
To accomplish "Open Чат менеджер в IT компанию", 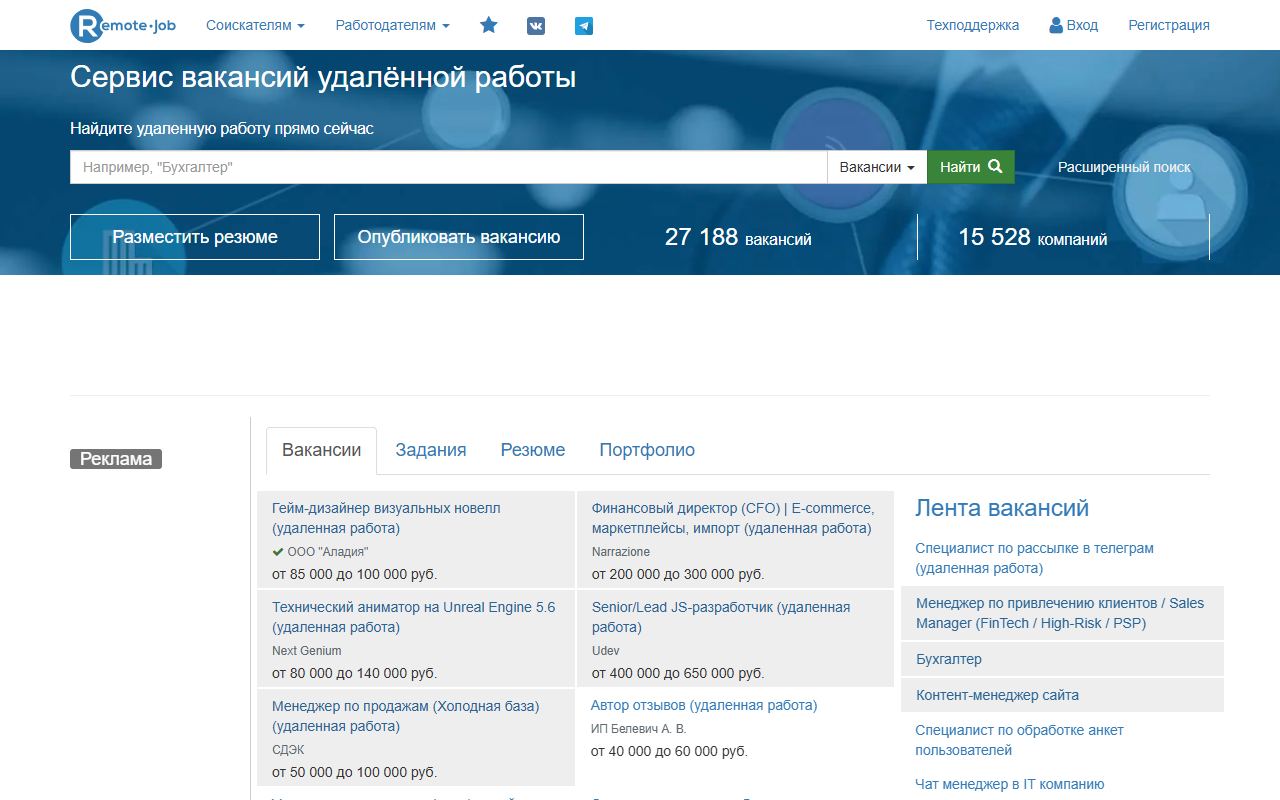I will 1009,784.
